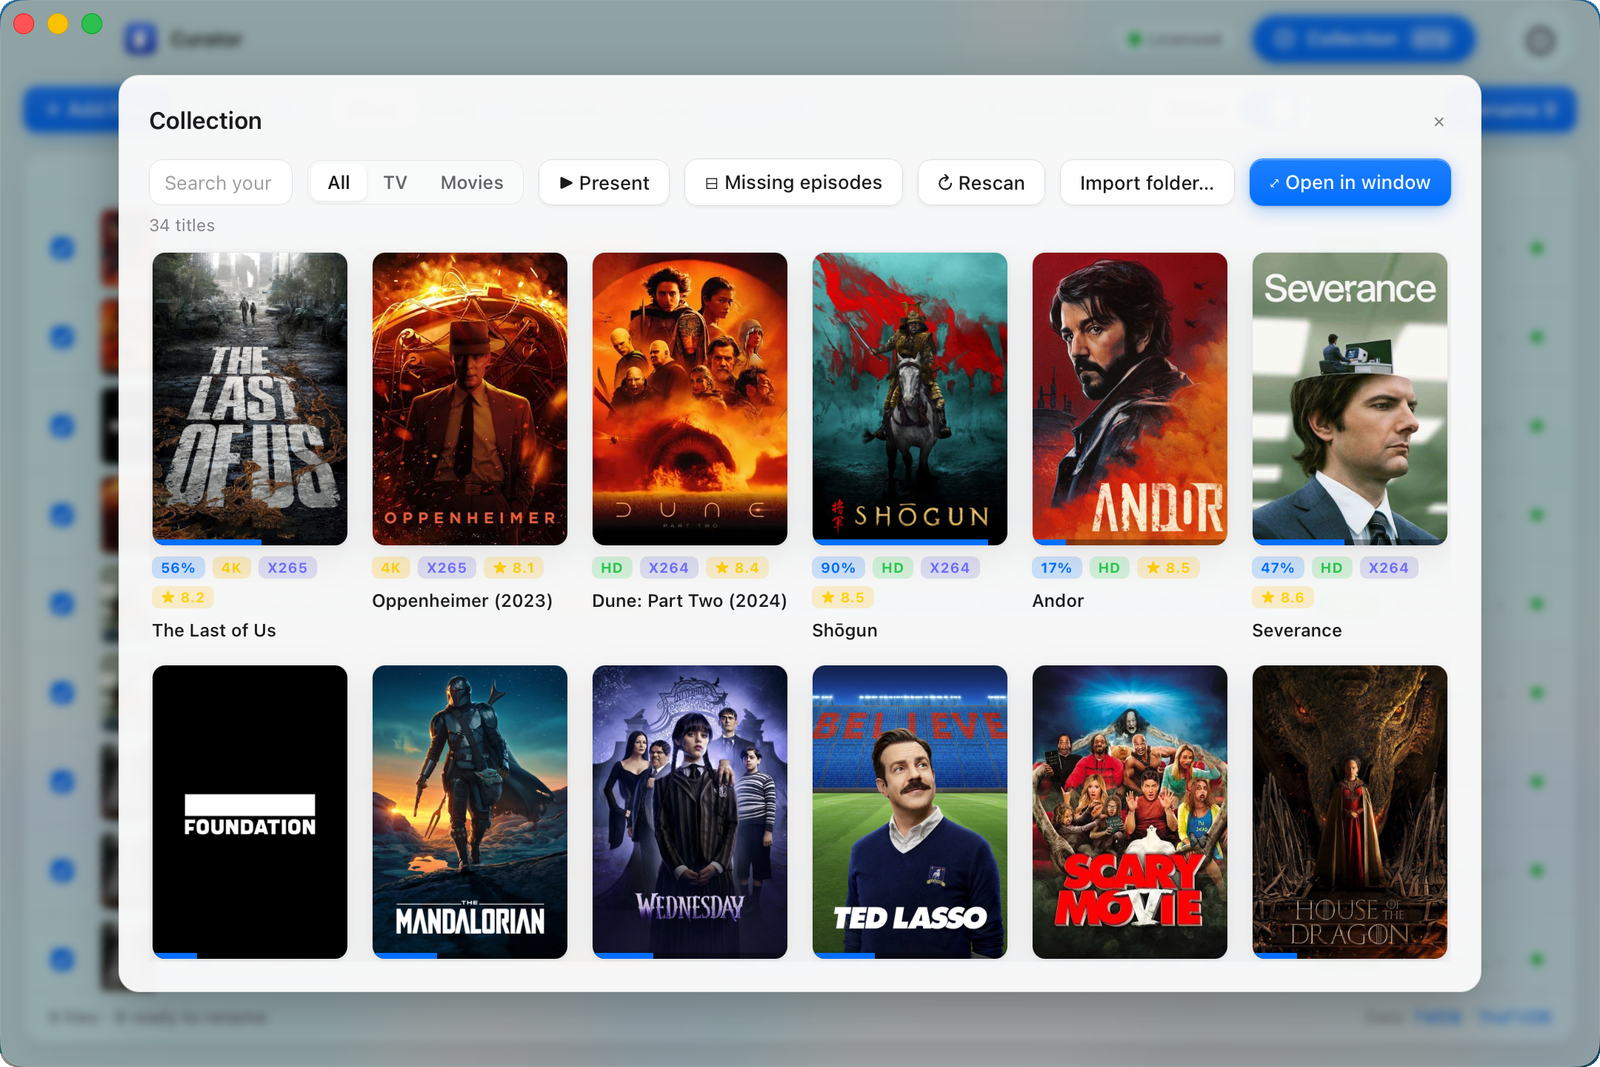Click the '34 titles' count text
The width and height of the screenshot is (1600, 1067).
(x=182, y=226)
